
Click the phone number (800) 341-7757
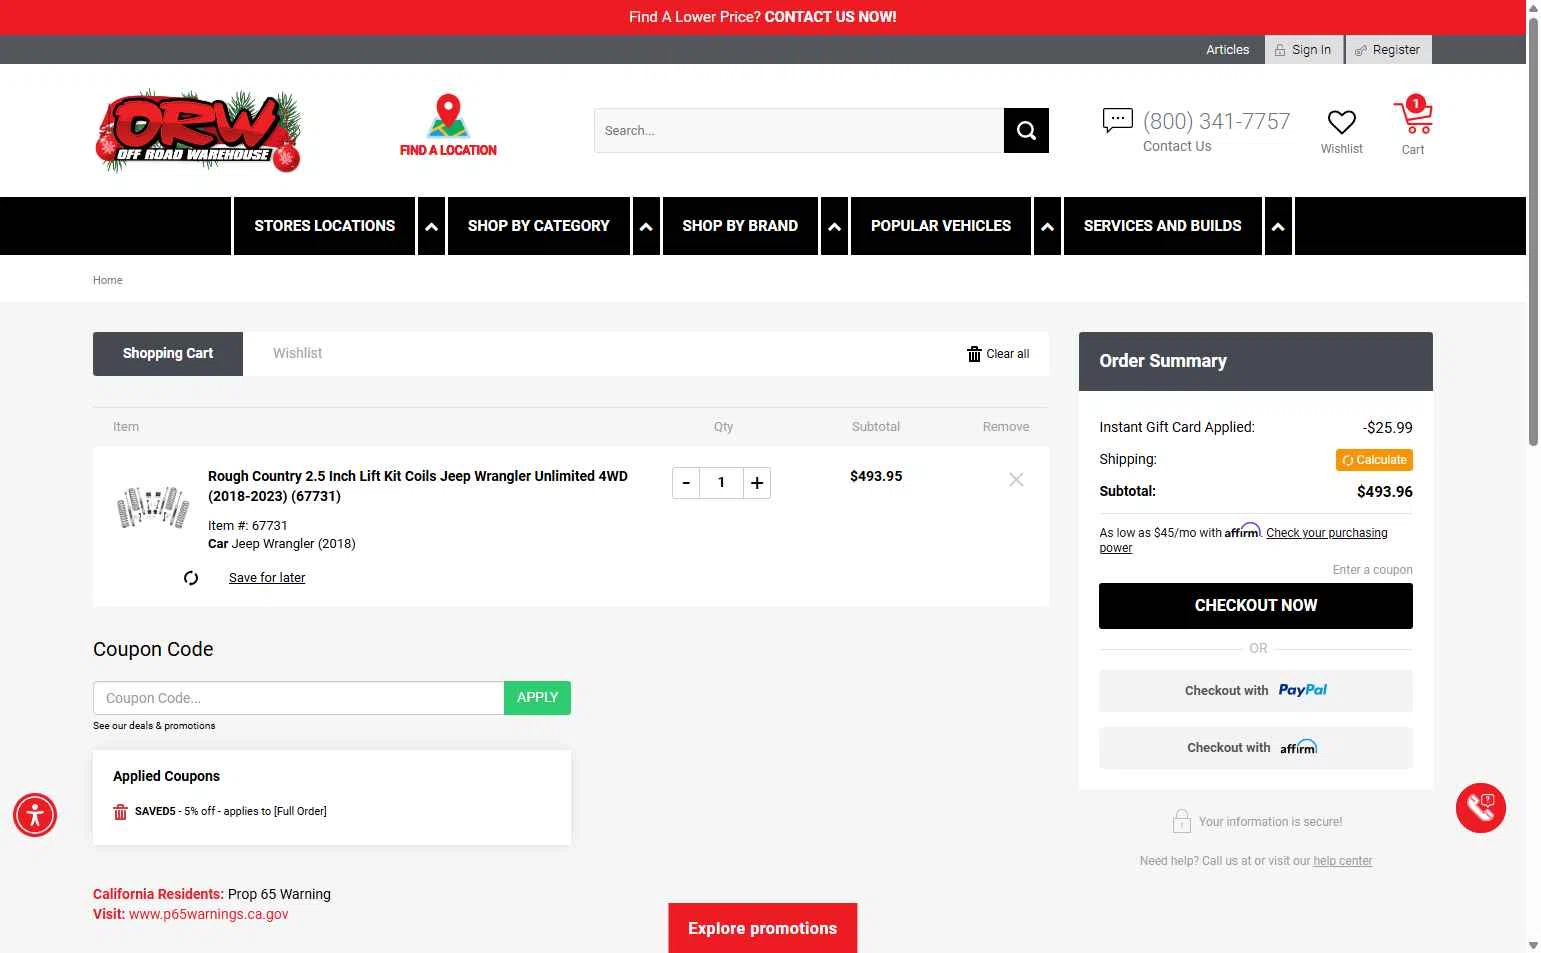(x=1216, y=121)
